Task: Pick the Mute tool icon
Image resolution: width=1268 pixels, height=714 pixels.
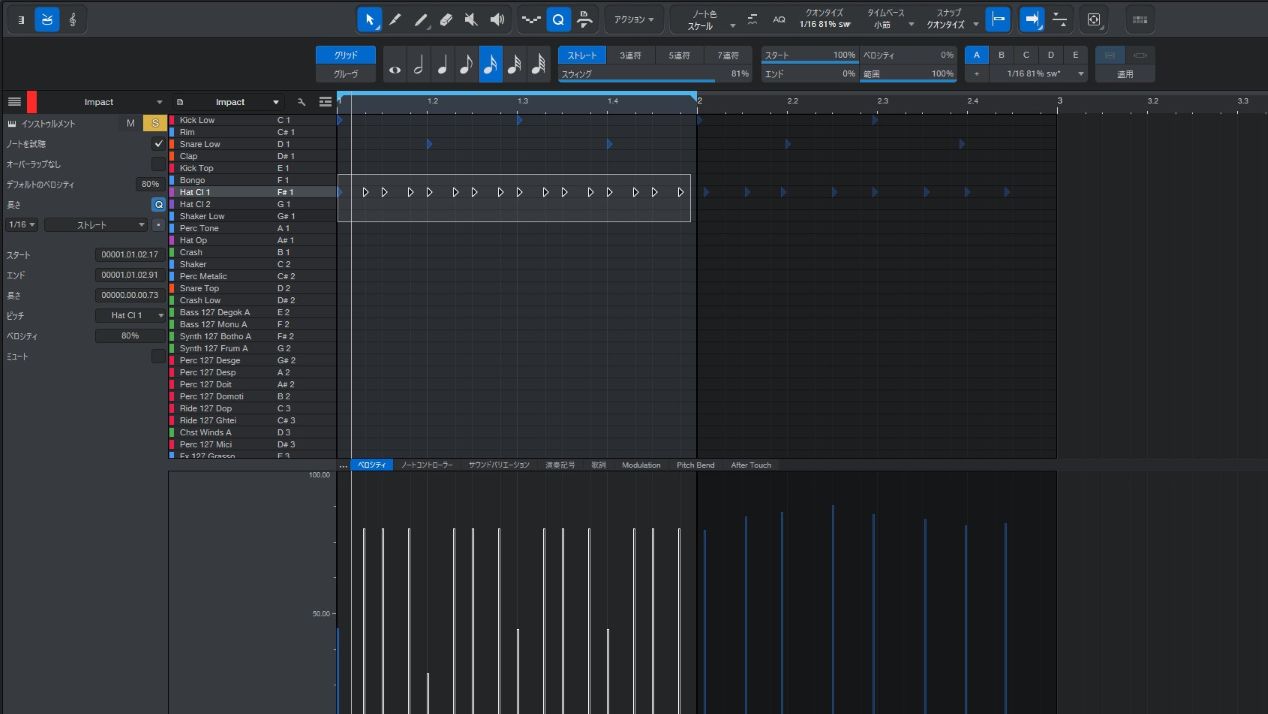Action: 472,19
